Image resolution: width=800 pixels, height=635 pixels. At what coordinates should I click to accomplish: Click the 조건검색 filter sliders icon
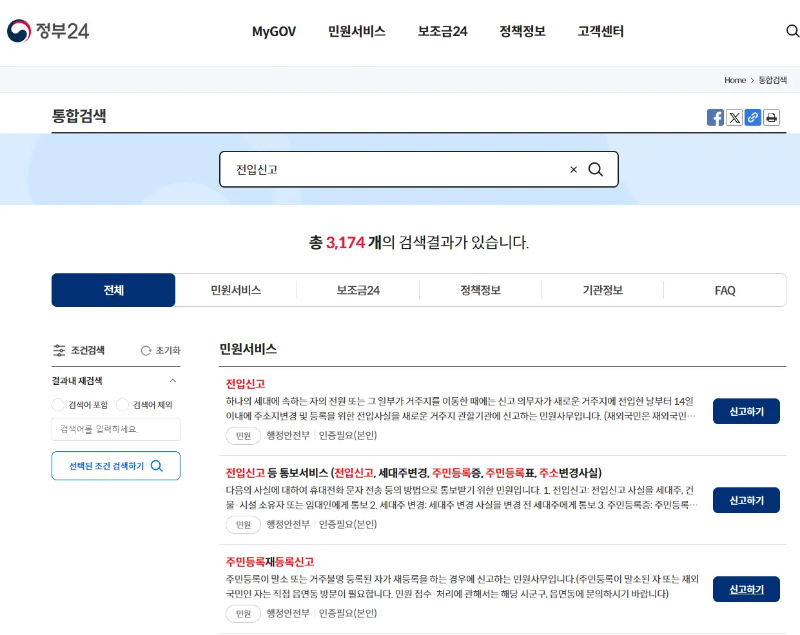pyautogui.click(x=57, y=350)
